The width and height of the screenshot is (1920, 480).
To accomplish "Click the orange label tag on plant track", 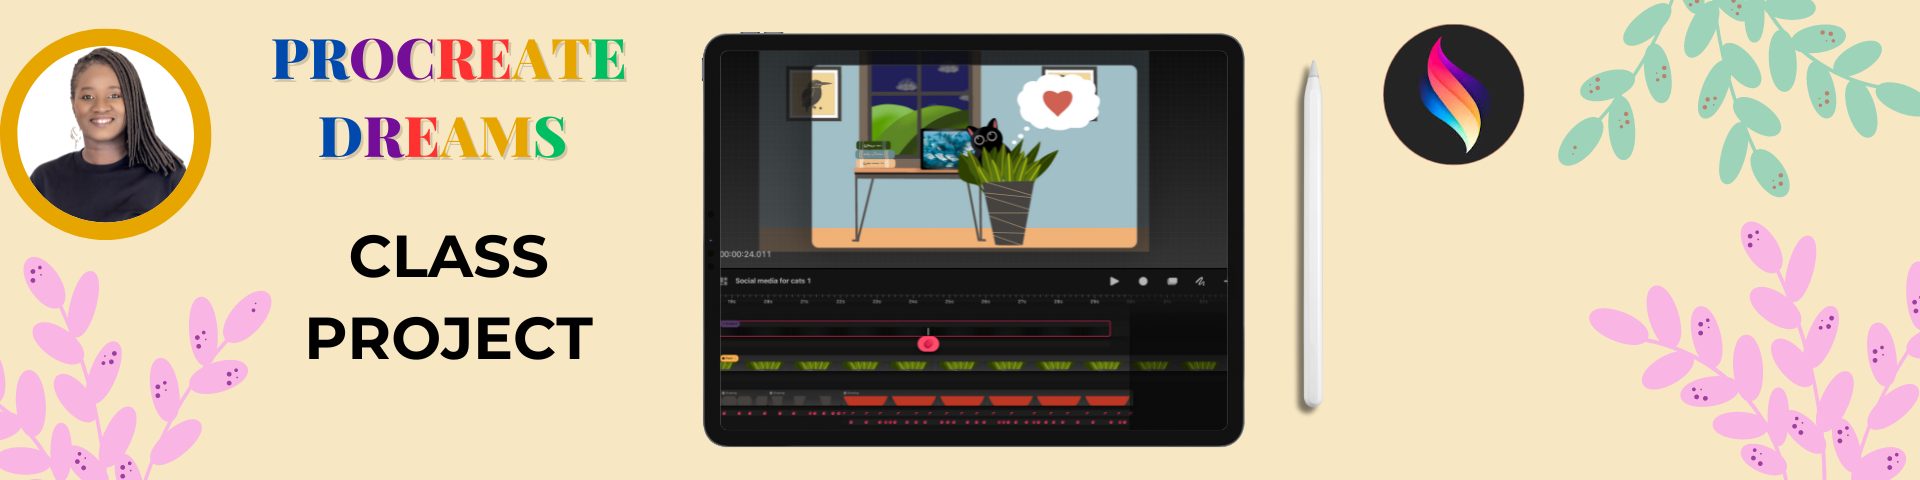I will (729, 358).
